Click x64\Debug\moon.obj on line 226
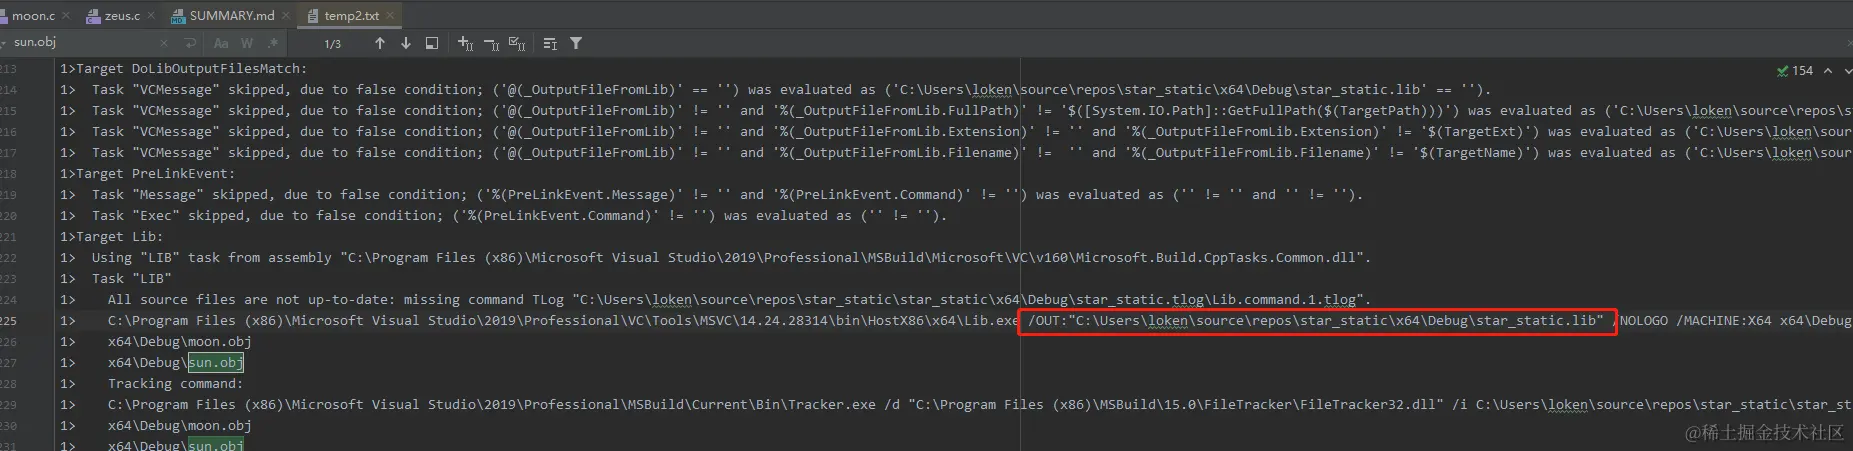Viewport: 1853px width, 451px height. (x=180, y=342)
